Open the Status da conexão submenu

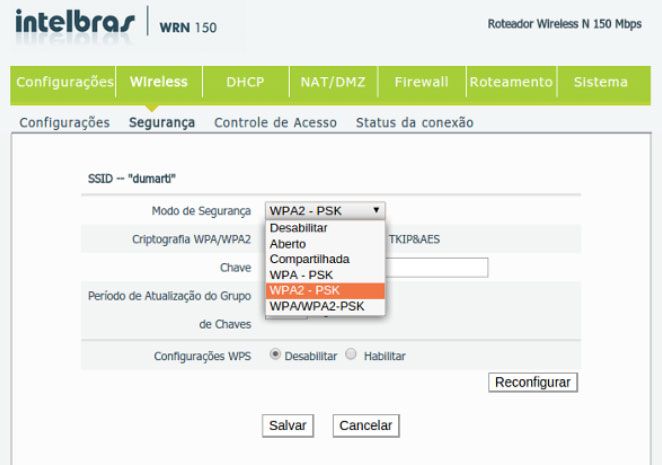click(414, 123)
